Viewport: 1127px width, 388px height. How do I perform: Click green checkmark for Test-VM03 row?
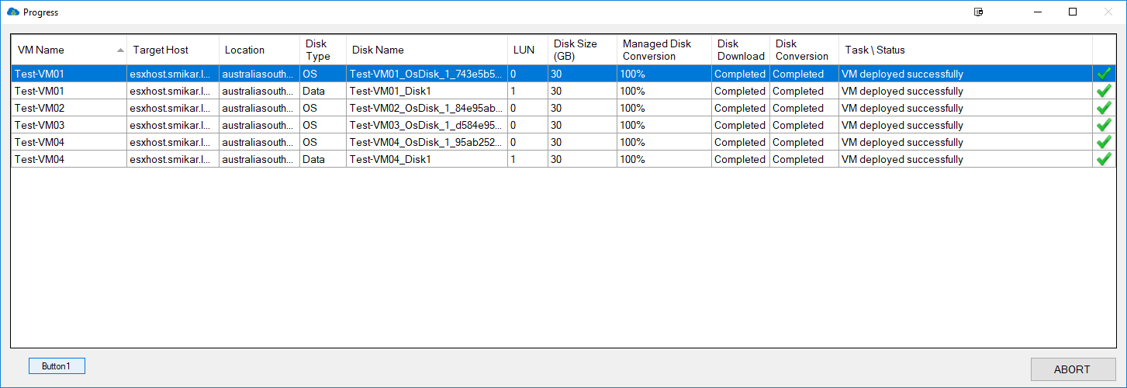click(1103, 125)
